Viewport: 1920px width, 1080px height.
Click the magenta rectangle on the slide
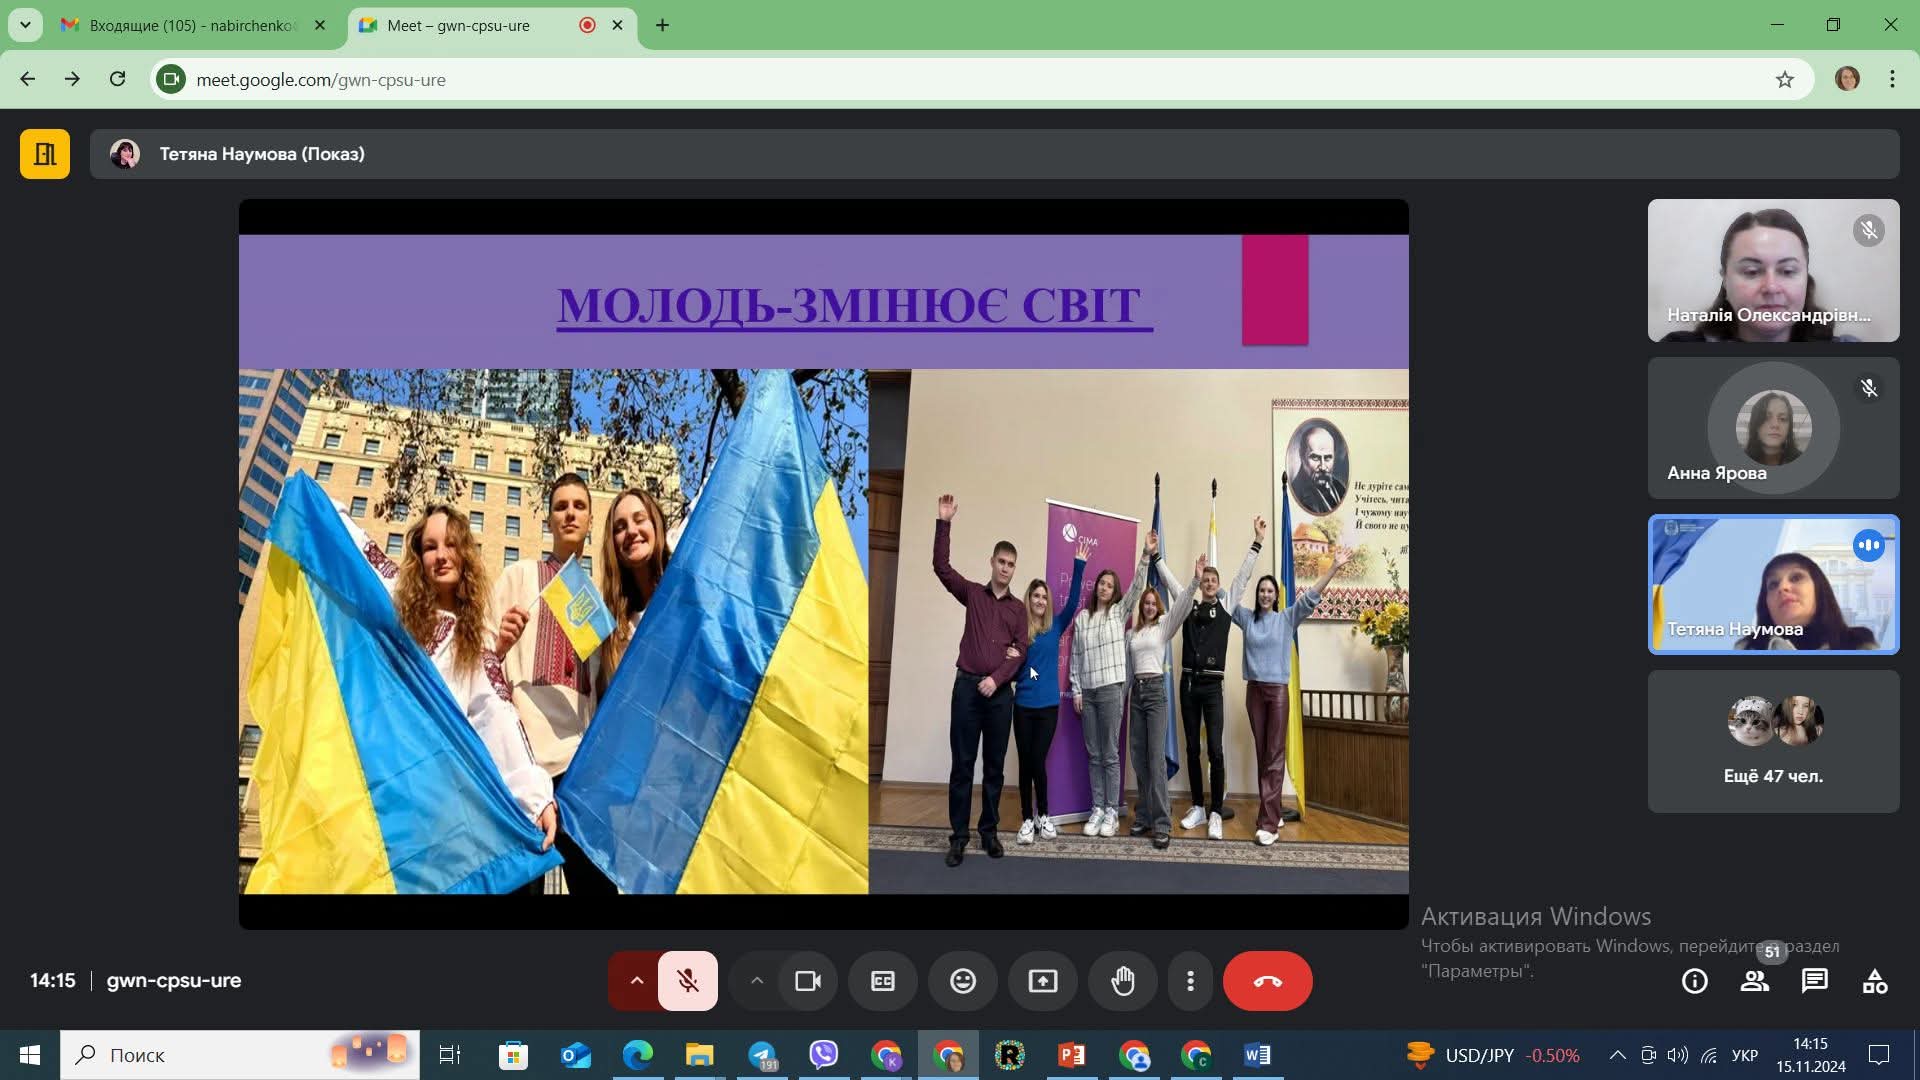(x=1275, y=290)
